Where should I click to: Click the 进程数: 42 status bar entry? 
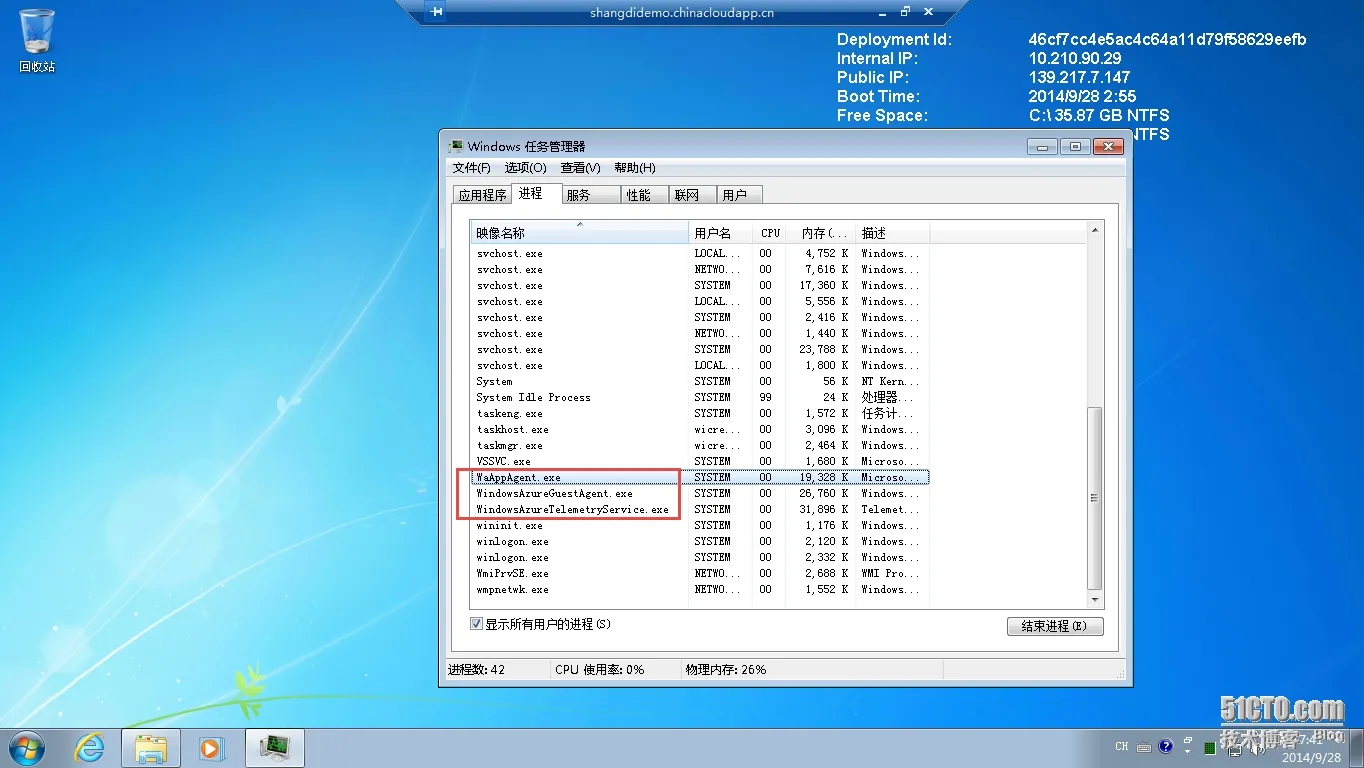[x=477, y=669]
